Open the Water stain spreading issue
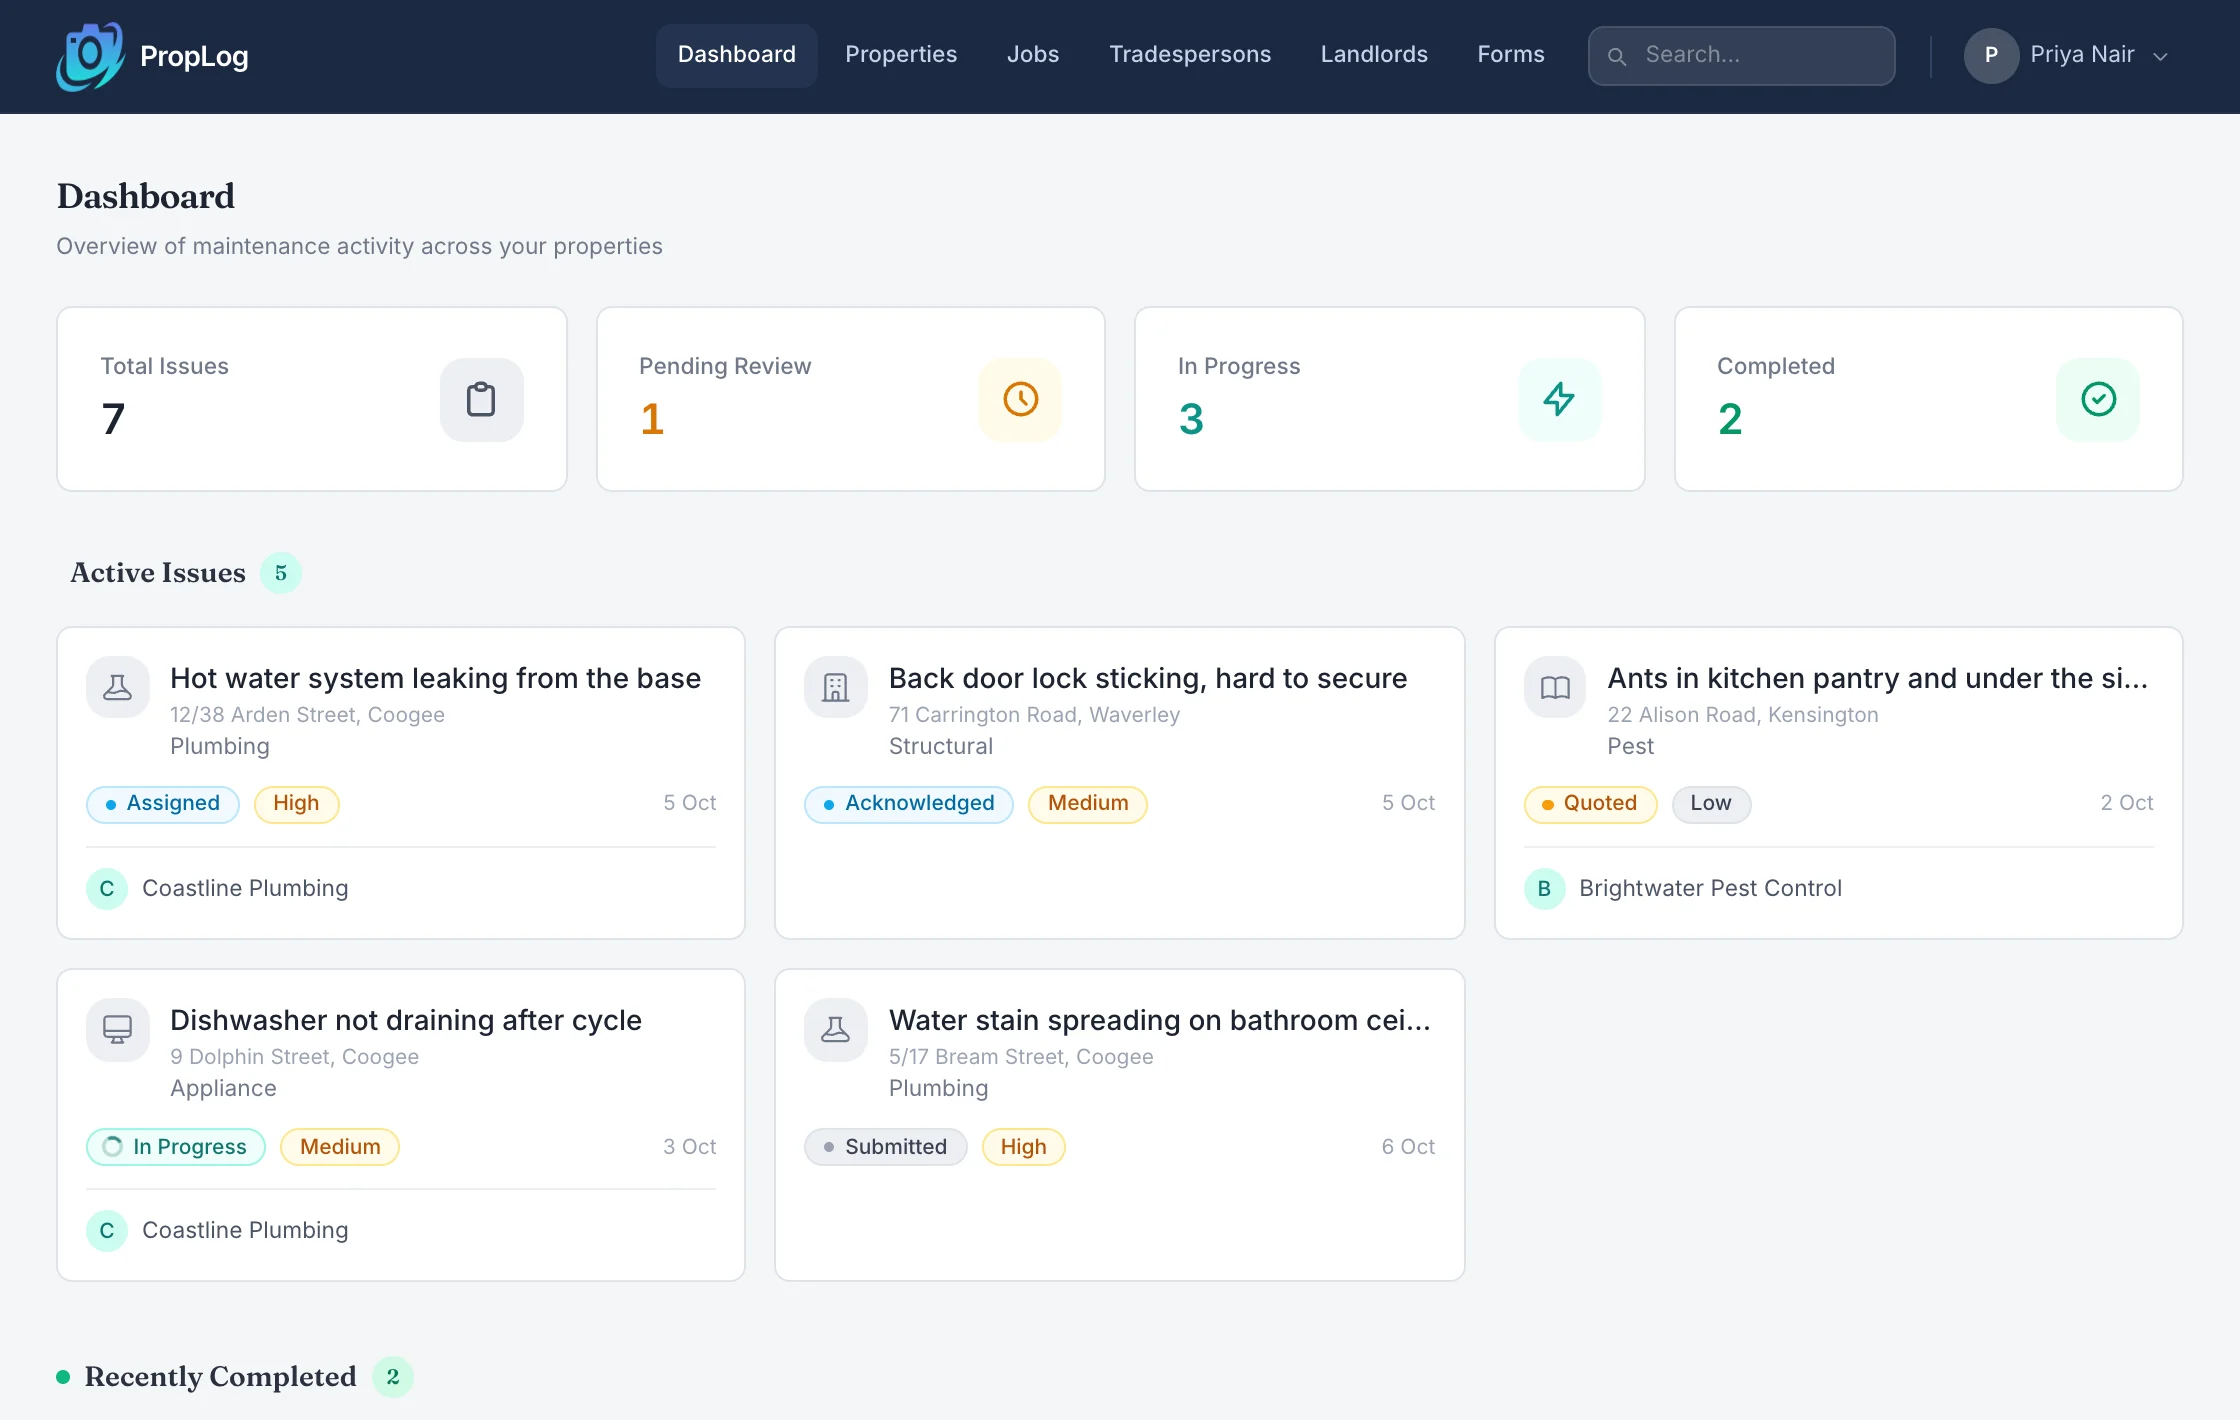This screenshot has width=2240, height=1420. 1119,1125
